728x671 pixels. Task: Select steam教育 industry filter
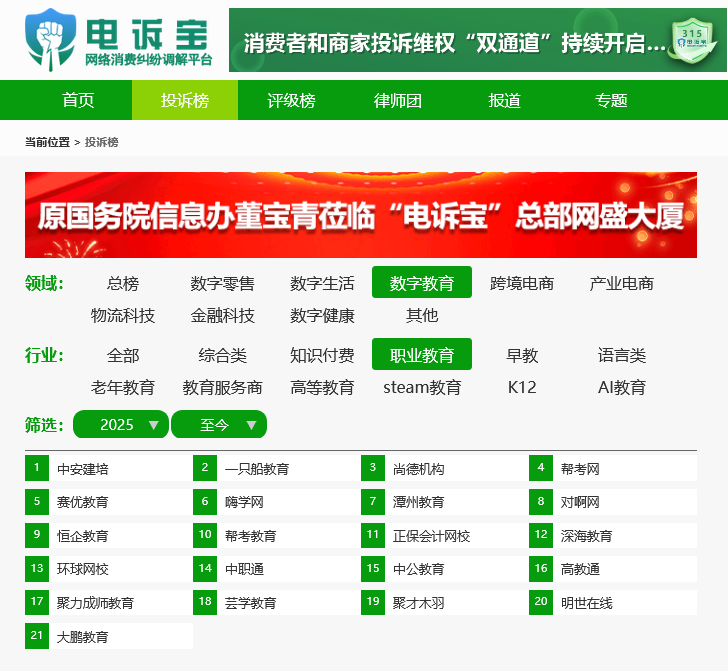click(422, 387)
